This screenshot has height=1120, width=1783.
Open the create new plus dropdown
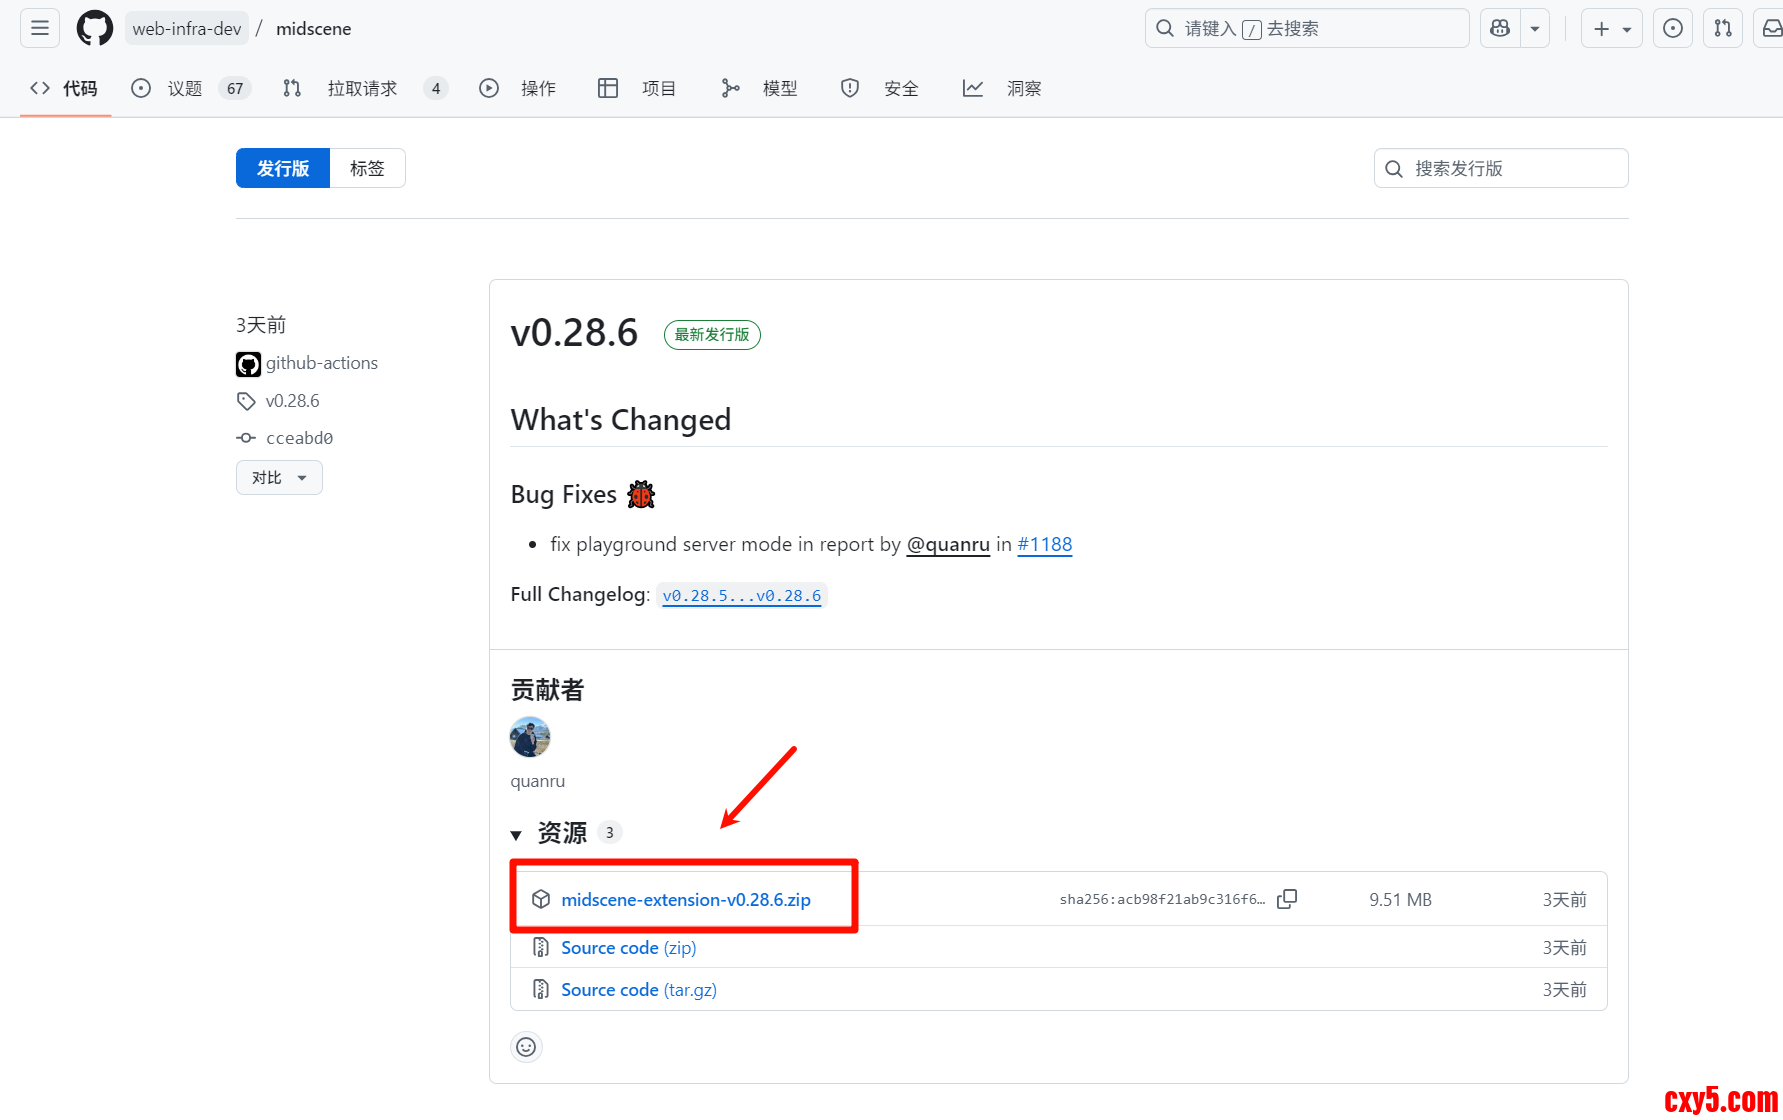coord(1611,28)
